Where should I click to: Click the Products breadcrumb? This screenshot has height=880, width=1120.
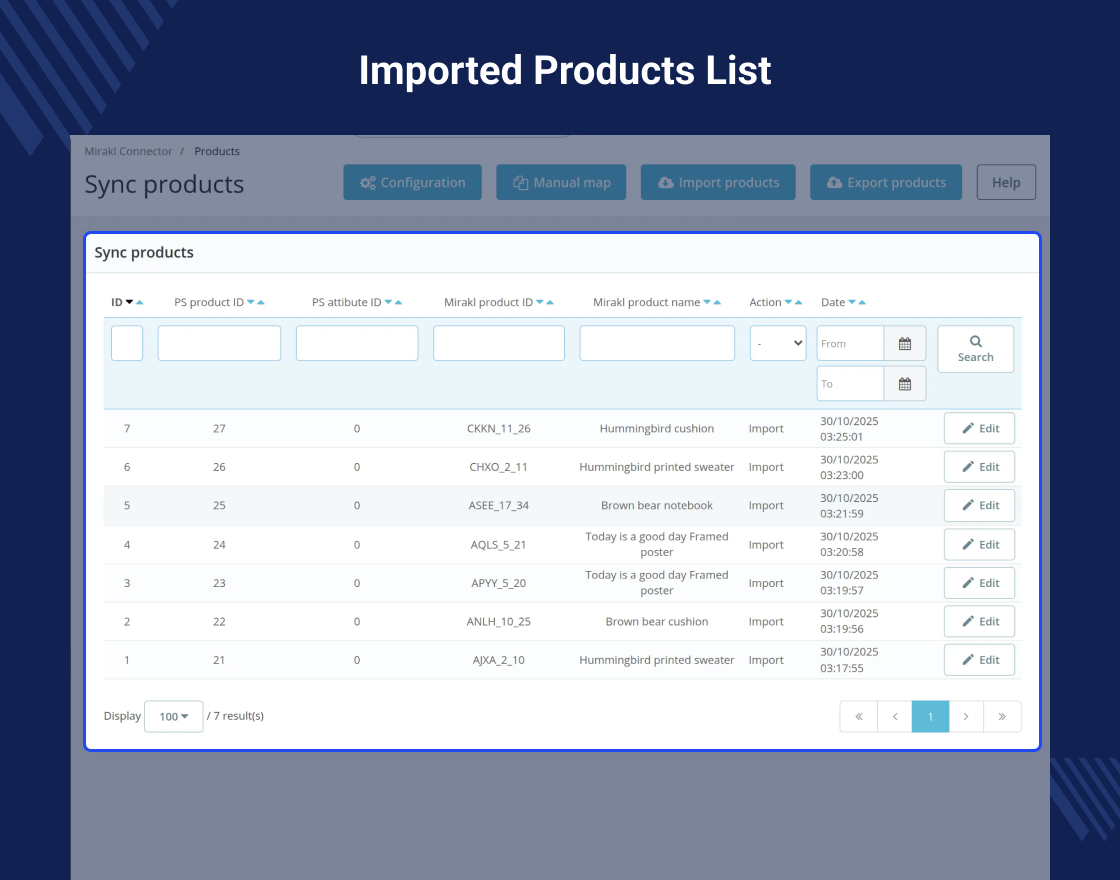tap(217, 151)
